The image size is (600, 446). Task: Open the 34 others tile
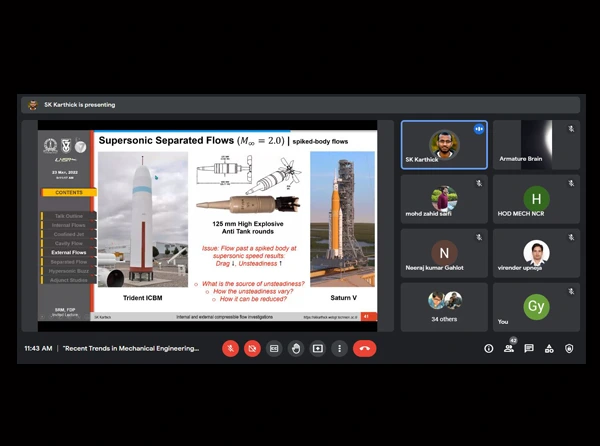tap(444, 307)
